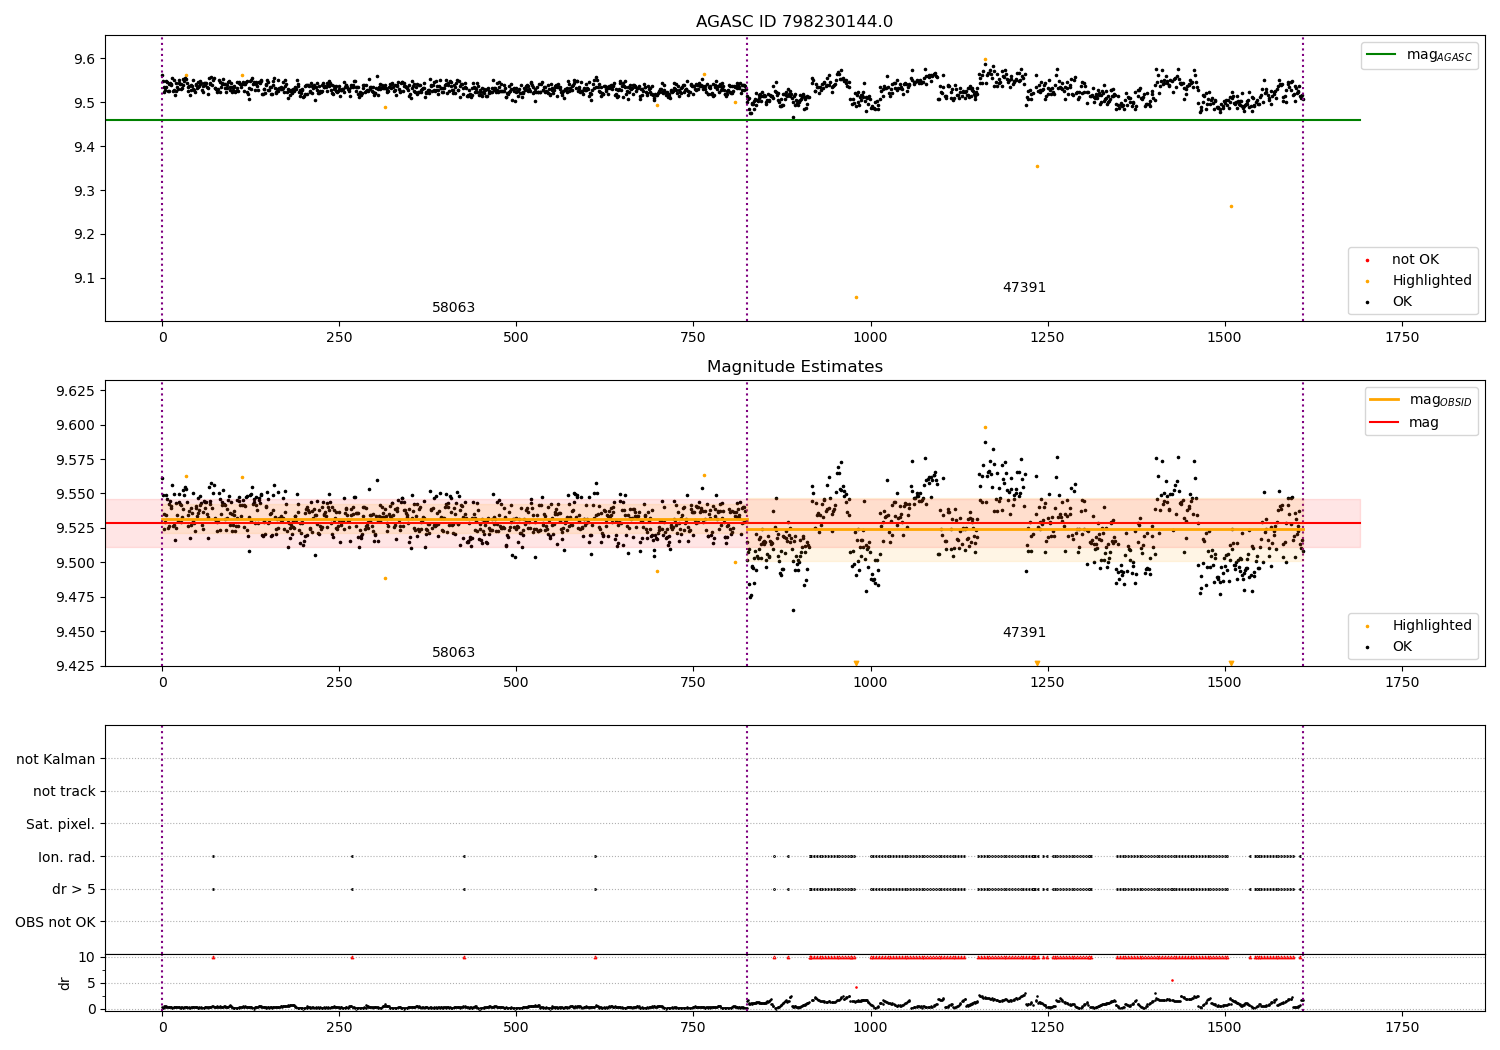Click the '10' tick on the dr axis

coord(87,957)
